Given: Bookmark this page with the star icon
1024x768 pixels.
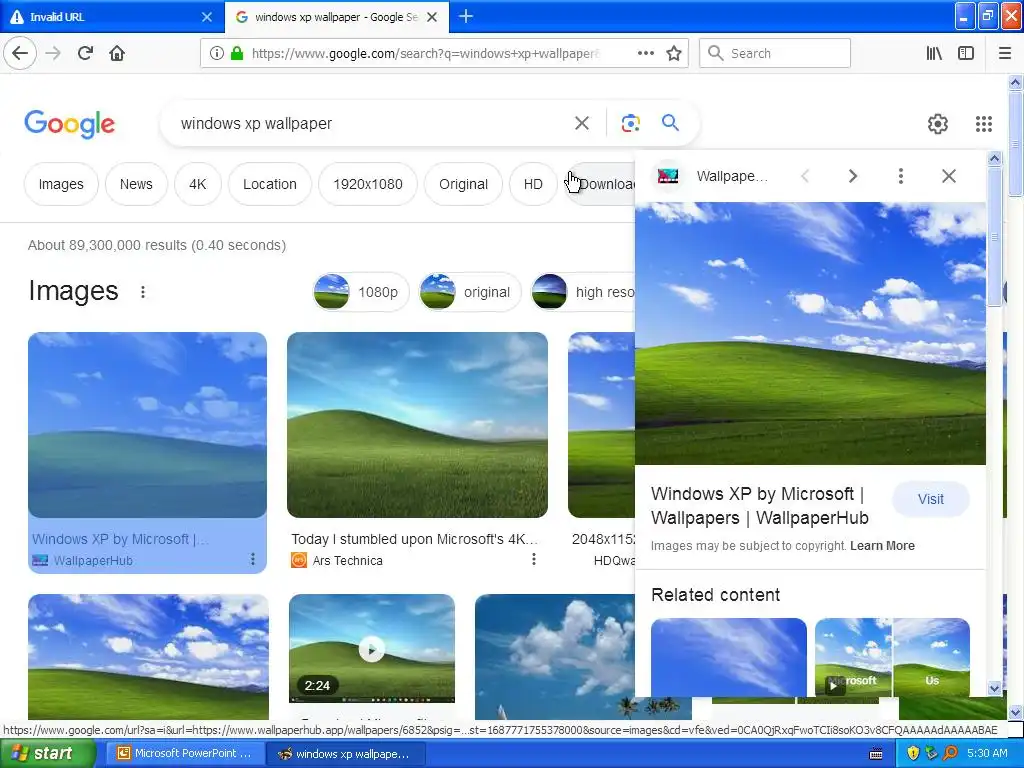Looking at the screenshot, I should pyautogui.click(x=674, y=54).
